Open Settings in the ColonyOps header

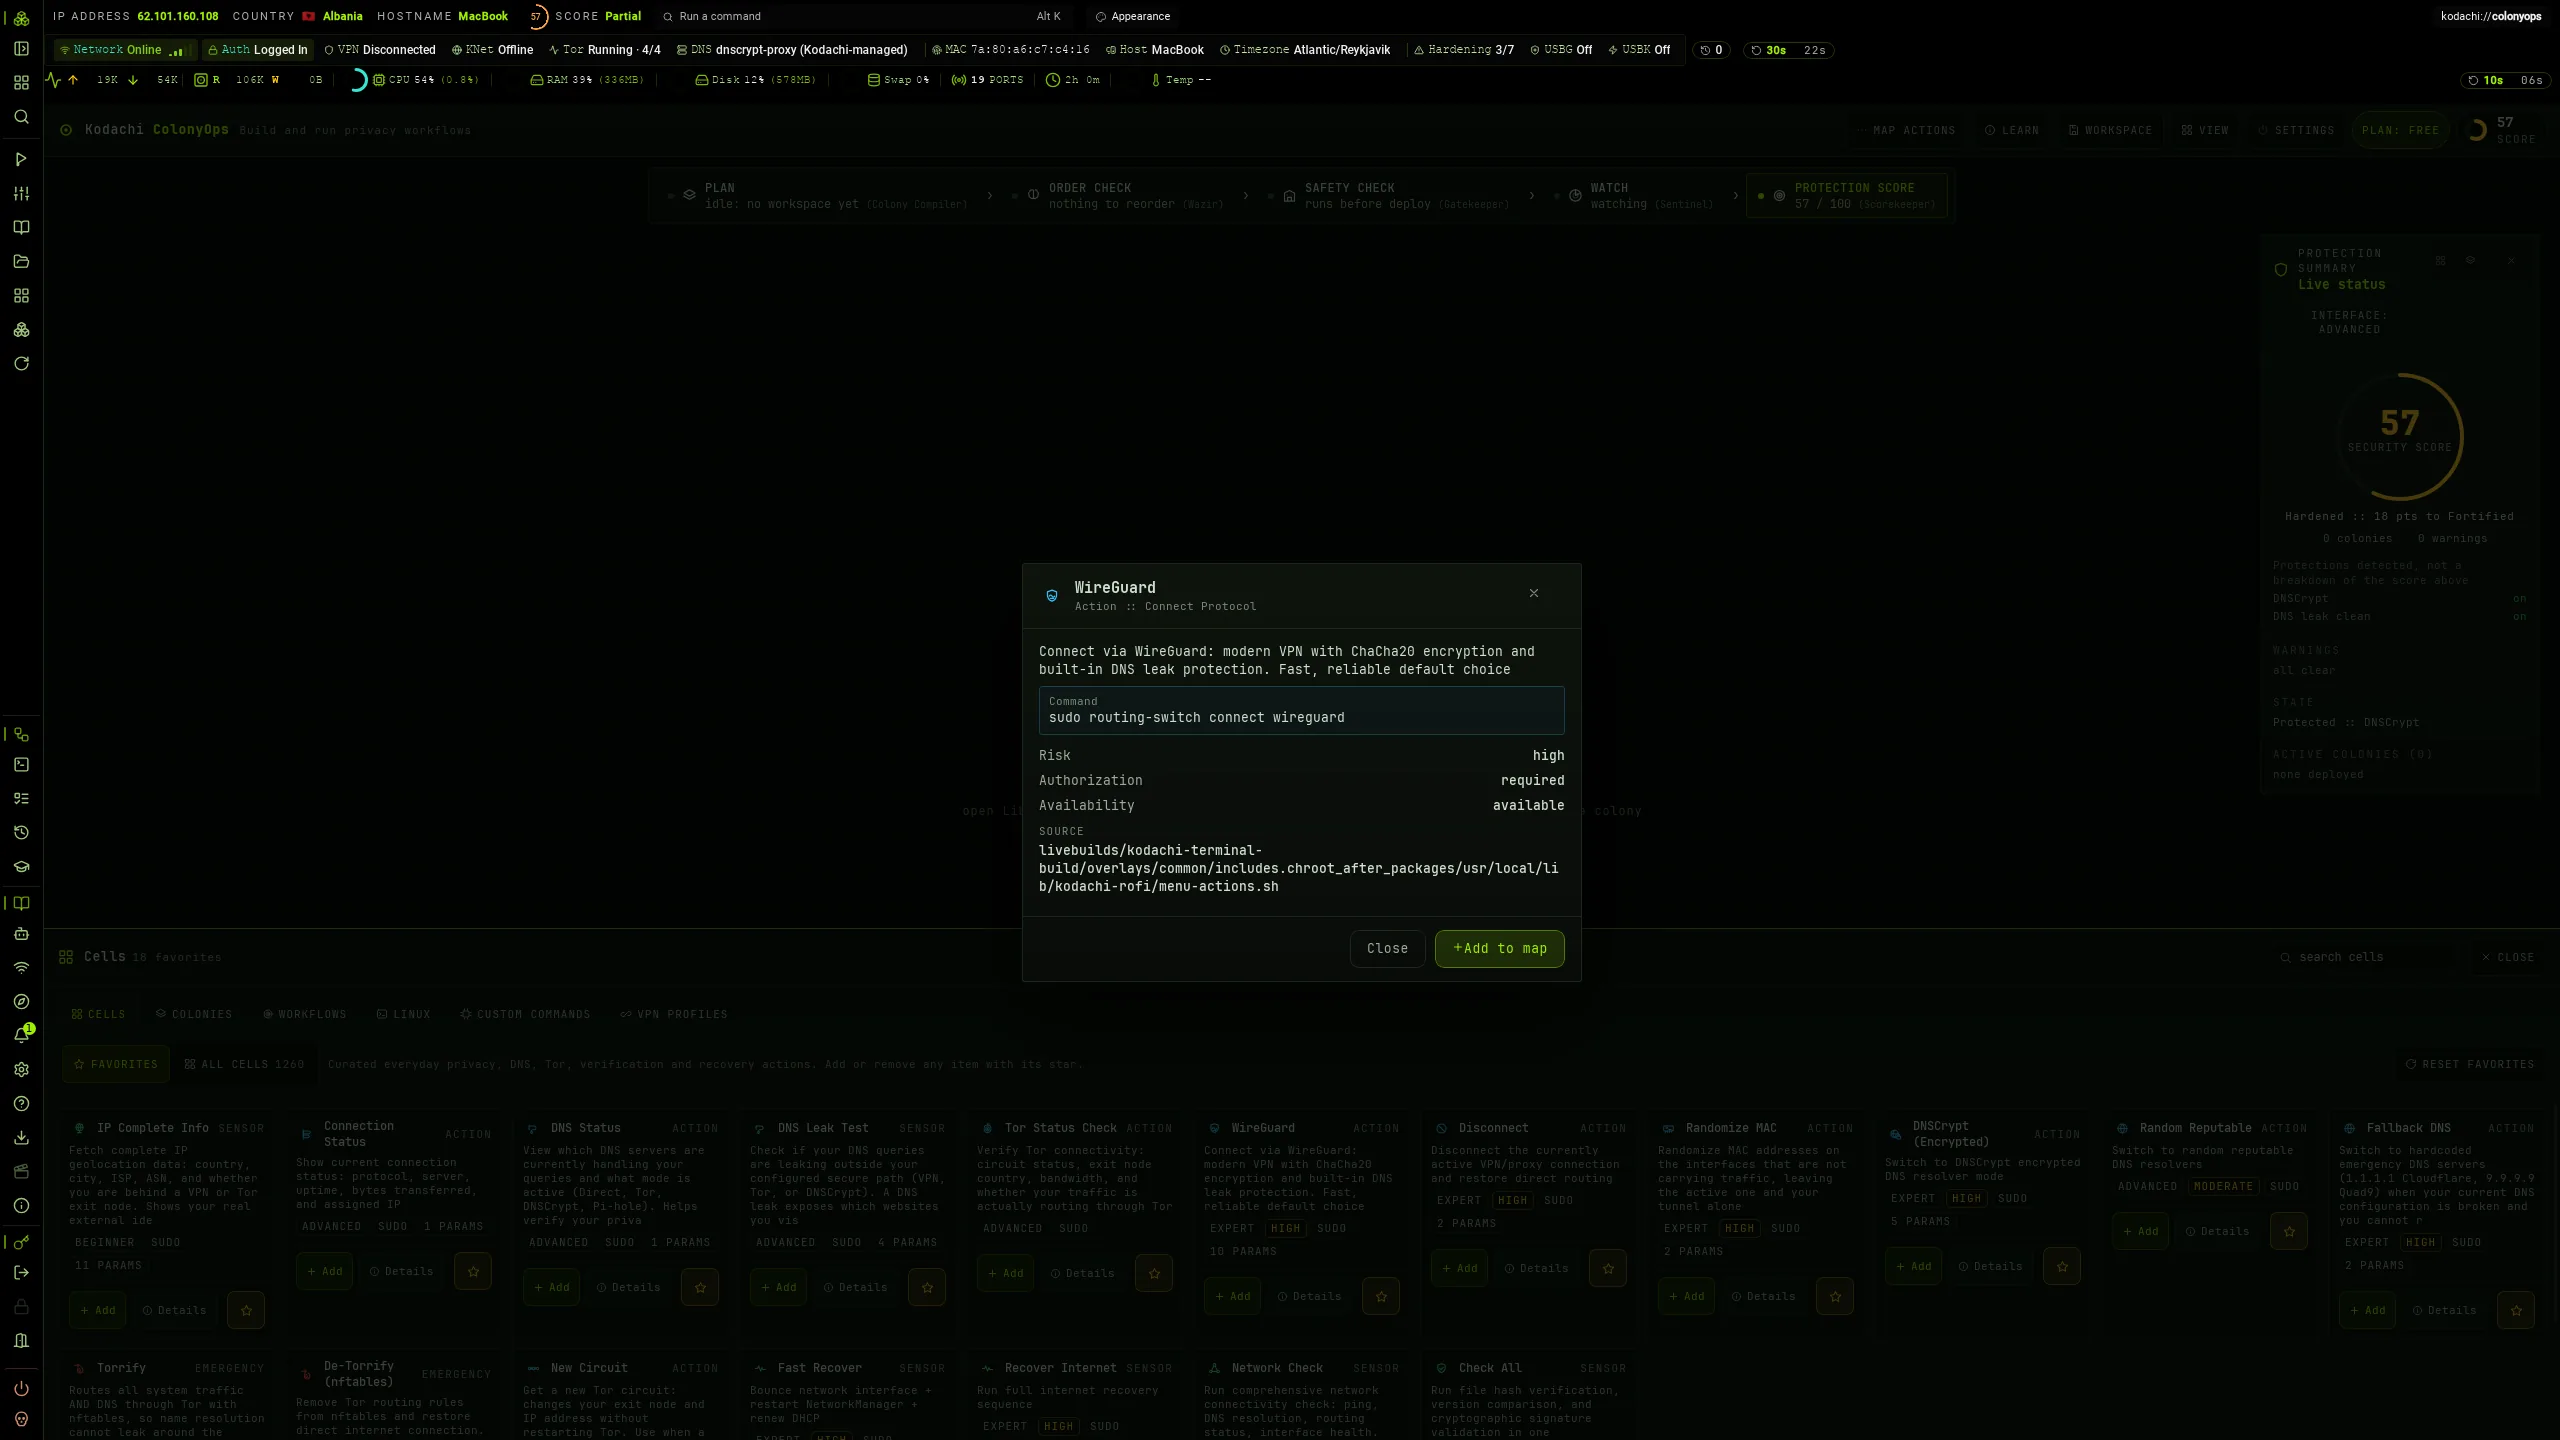point(2296,131)
